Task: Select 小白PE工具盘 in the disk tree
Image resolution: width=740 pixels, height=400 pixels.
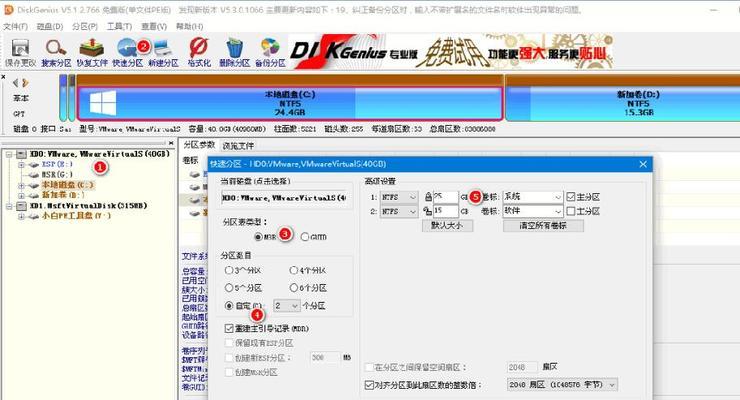Action: (x=76, y=216)
